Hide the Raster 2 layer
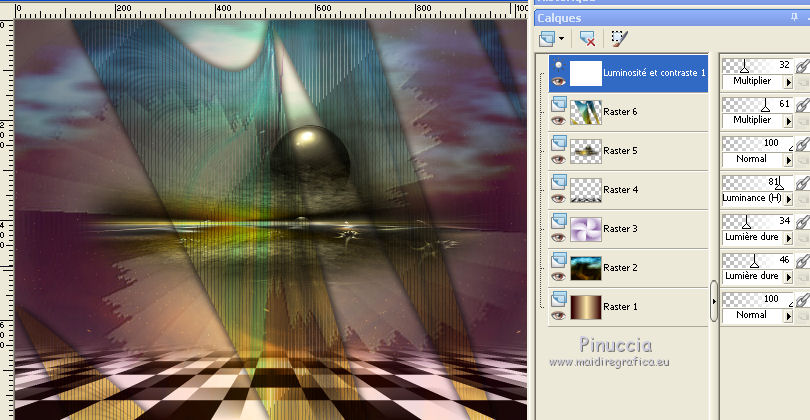This screenshot has width=810, height=420. [x=558, y=276]
